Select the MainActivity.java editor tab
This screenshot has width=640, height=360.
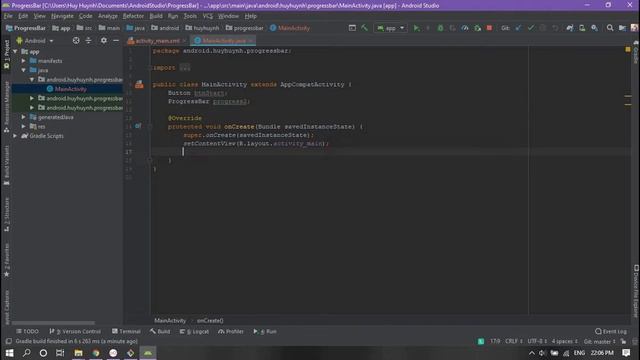223,41
